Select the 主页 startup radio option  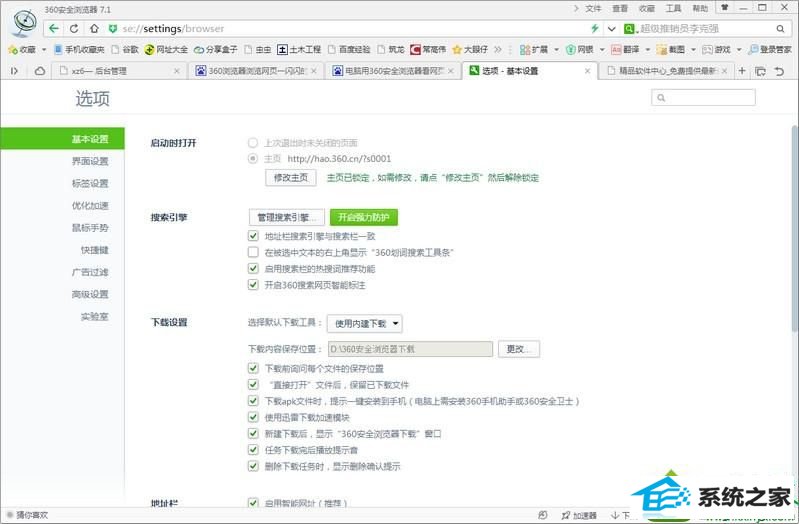pyautogui.click(x=253, y=159)
